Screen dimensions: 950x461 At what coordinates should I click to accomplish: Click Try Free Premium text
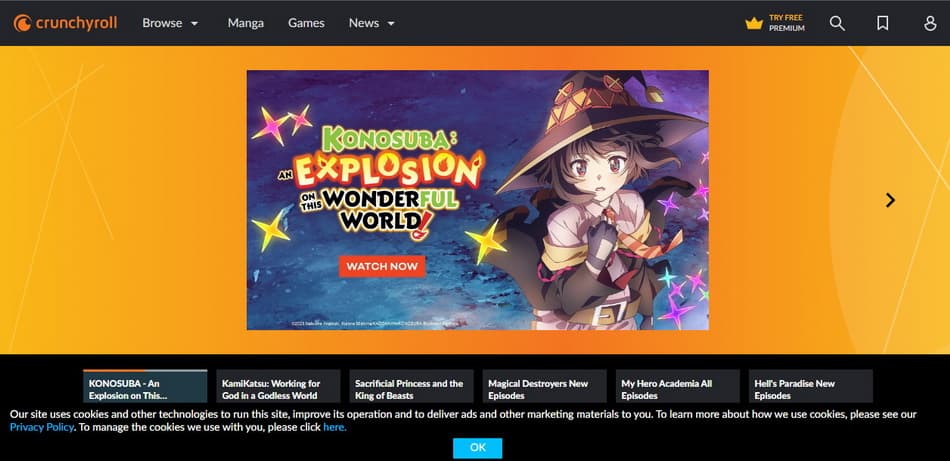pos(787,23)
